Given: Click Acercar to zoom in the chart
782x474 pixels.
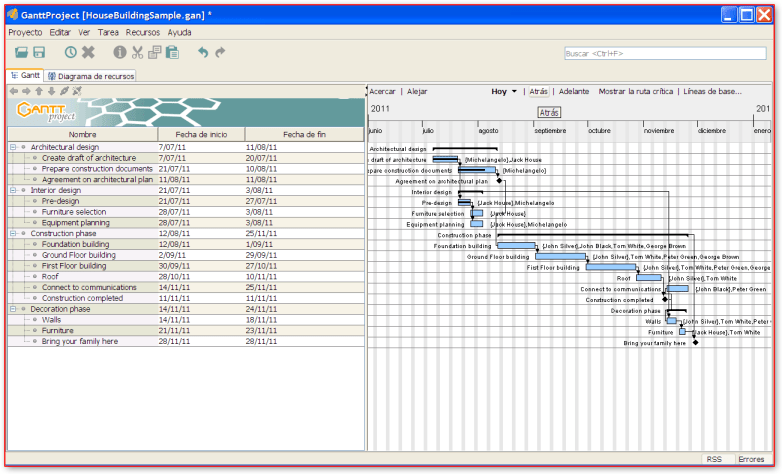Looking at the screenshot, I should click(382, 91).
